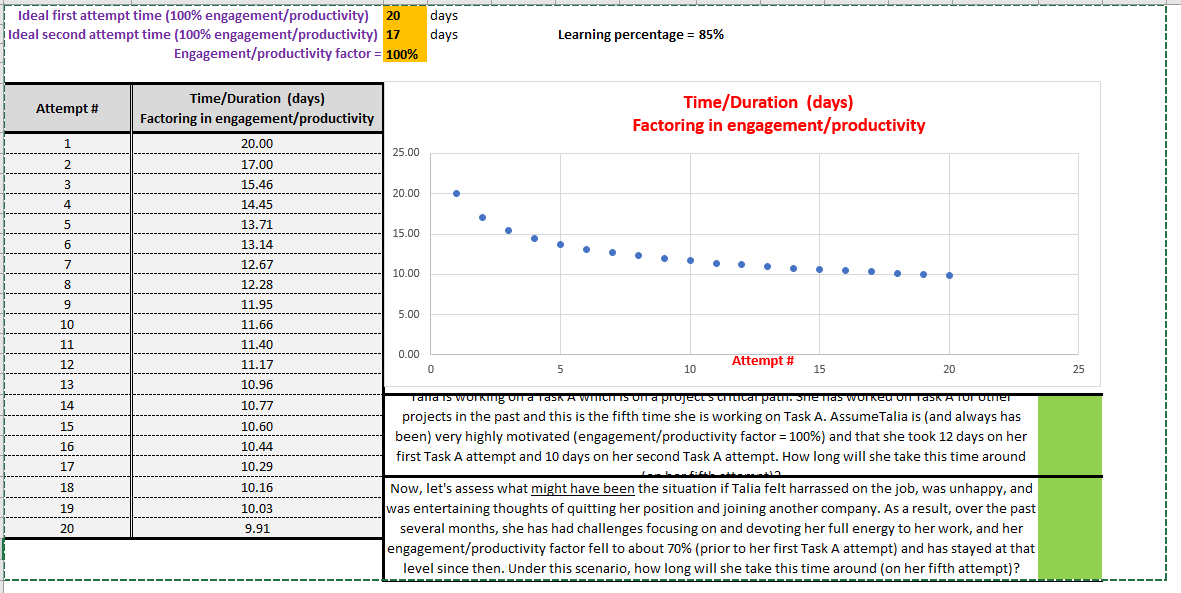The image size is (1181, 593).
Task: Select green answer cell for the 70% scenario question
Action: point(1070,529)
